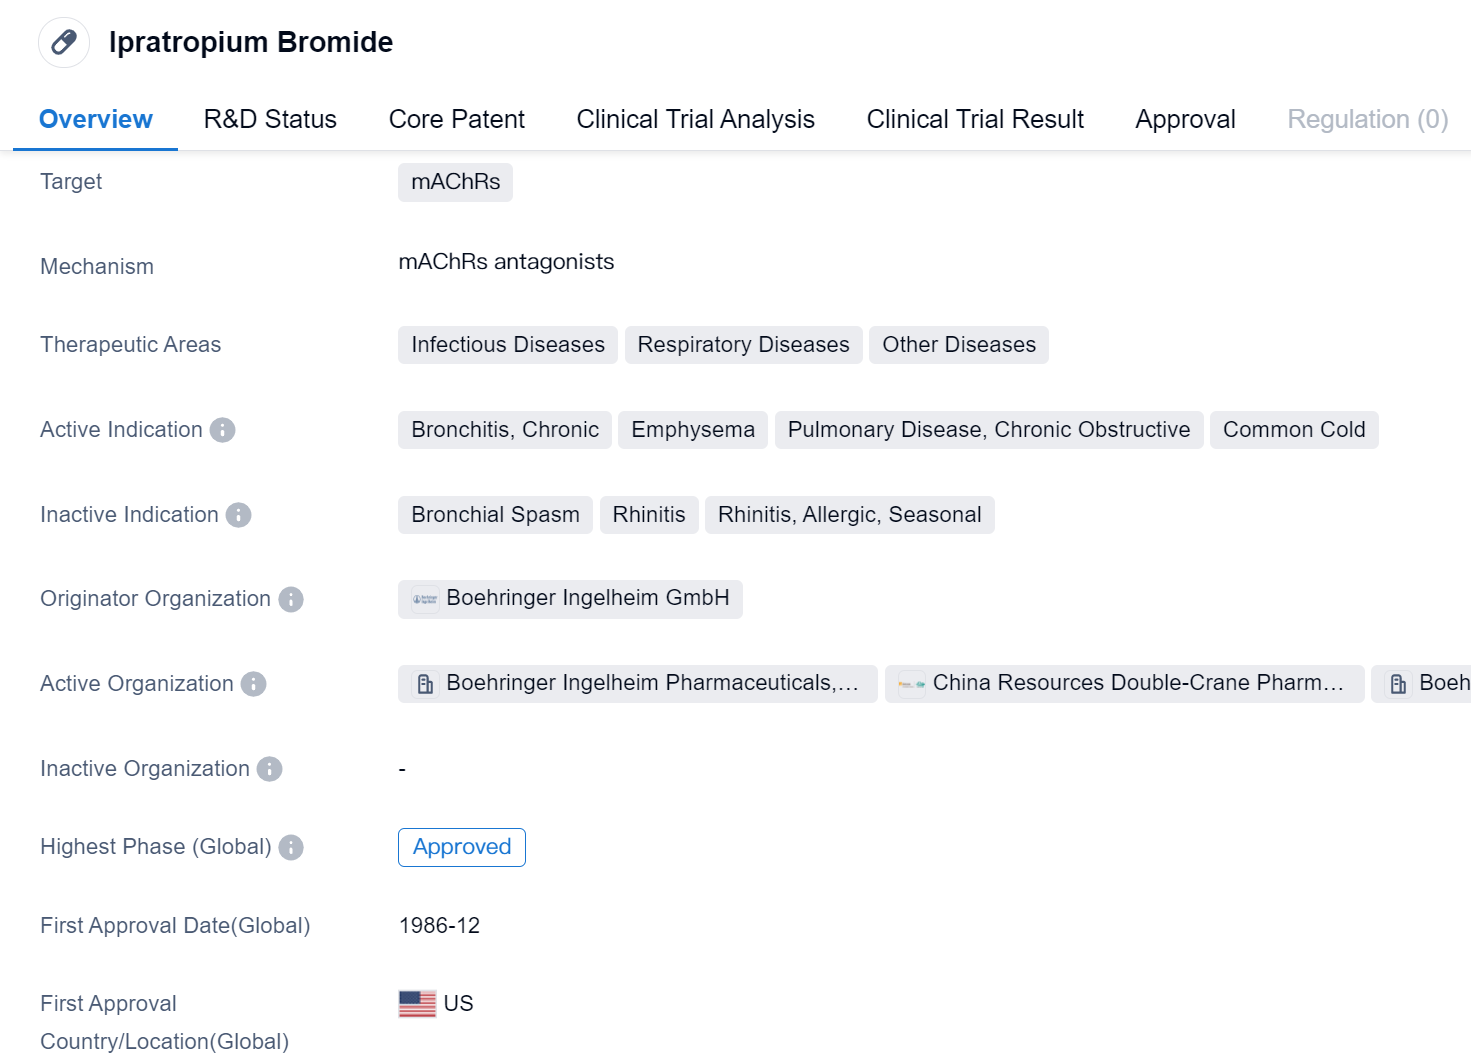Viewport: 1471px width, 1060px height.
Task: Click the pill drug icon beside title
Action: pyautogui.click(x=64, y=42)
